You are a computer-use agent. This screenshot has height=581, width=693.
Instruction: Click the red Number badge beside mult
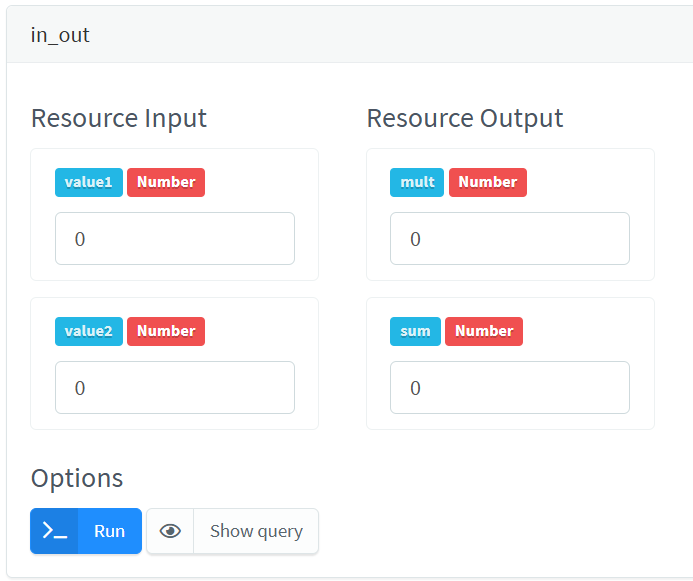coord(488,182)
